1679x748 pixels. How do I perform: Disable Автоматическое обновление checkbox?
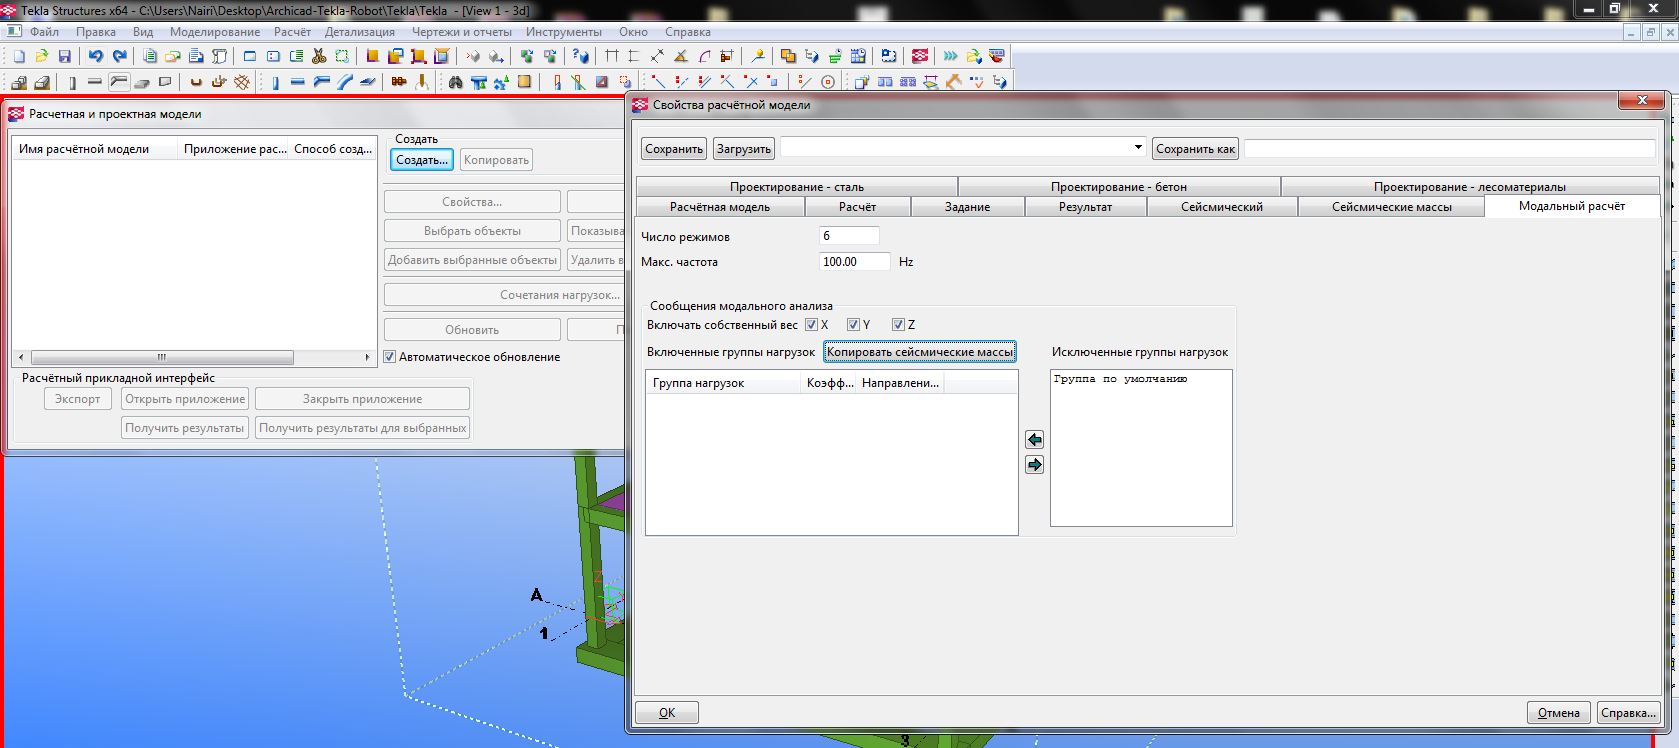click(x=390, y=357)
